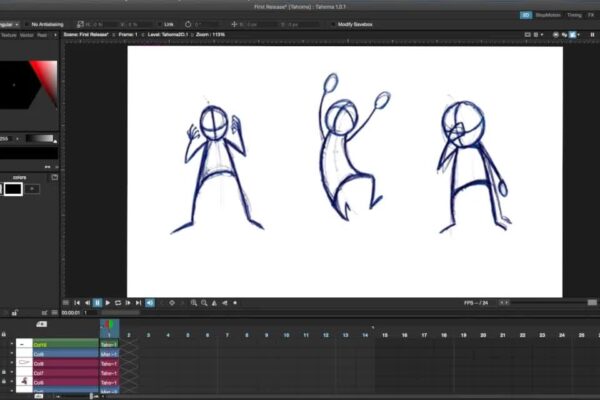Enable the Modify Savebox checkbox
The width and height of the screenshot is (600, 400).
coord(332,22)
